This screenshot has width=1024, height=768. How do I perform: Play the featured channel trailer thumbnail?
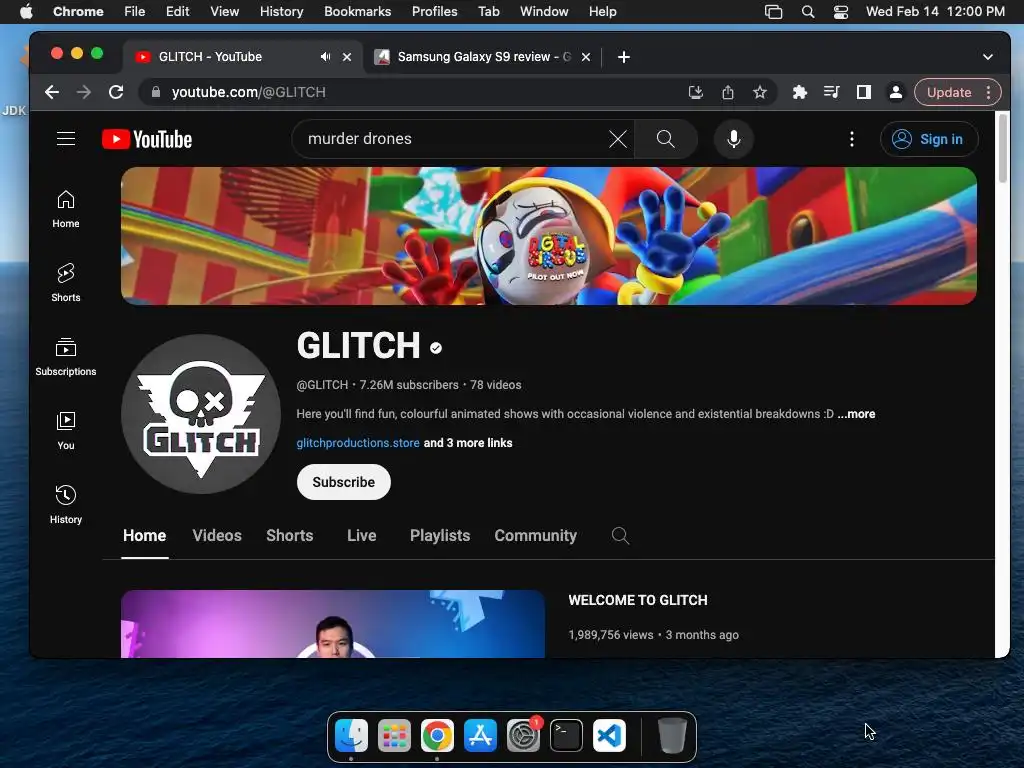point(333,624)
